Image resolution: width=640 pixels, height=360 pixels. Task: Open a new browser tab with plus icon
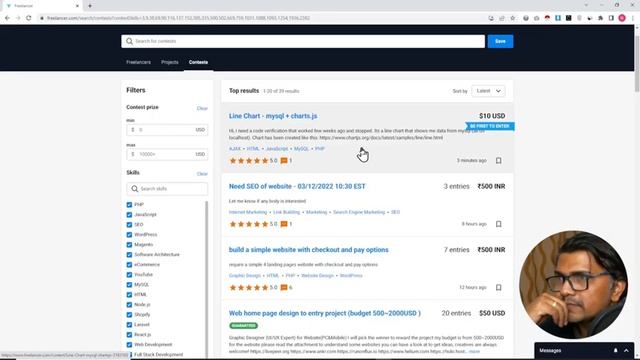tap(90, 6)
